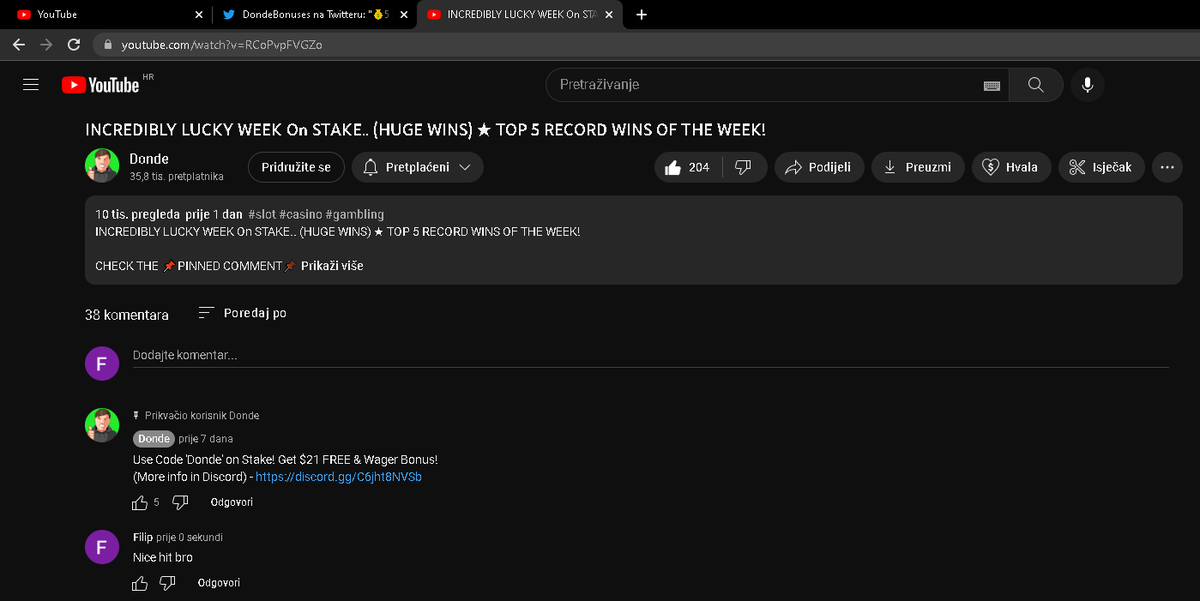Start voice search with microphone icon

click(x=1088, y=85)
